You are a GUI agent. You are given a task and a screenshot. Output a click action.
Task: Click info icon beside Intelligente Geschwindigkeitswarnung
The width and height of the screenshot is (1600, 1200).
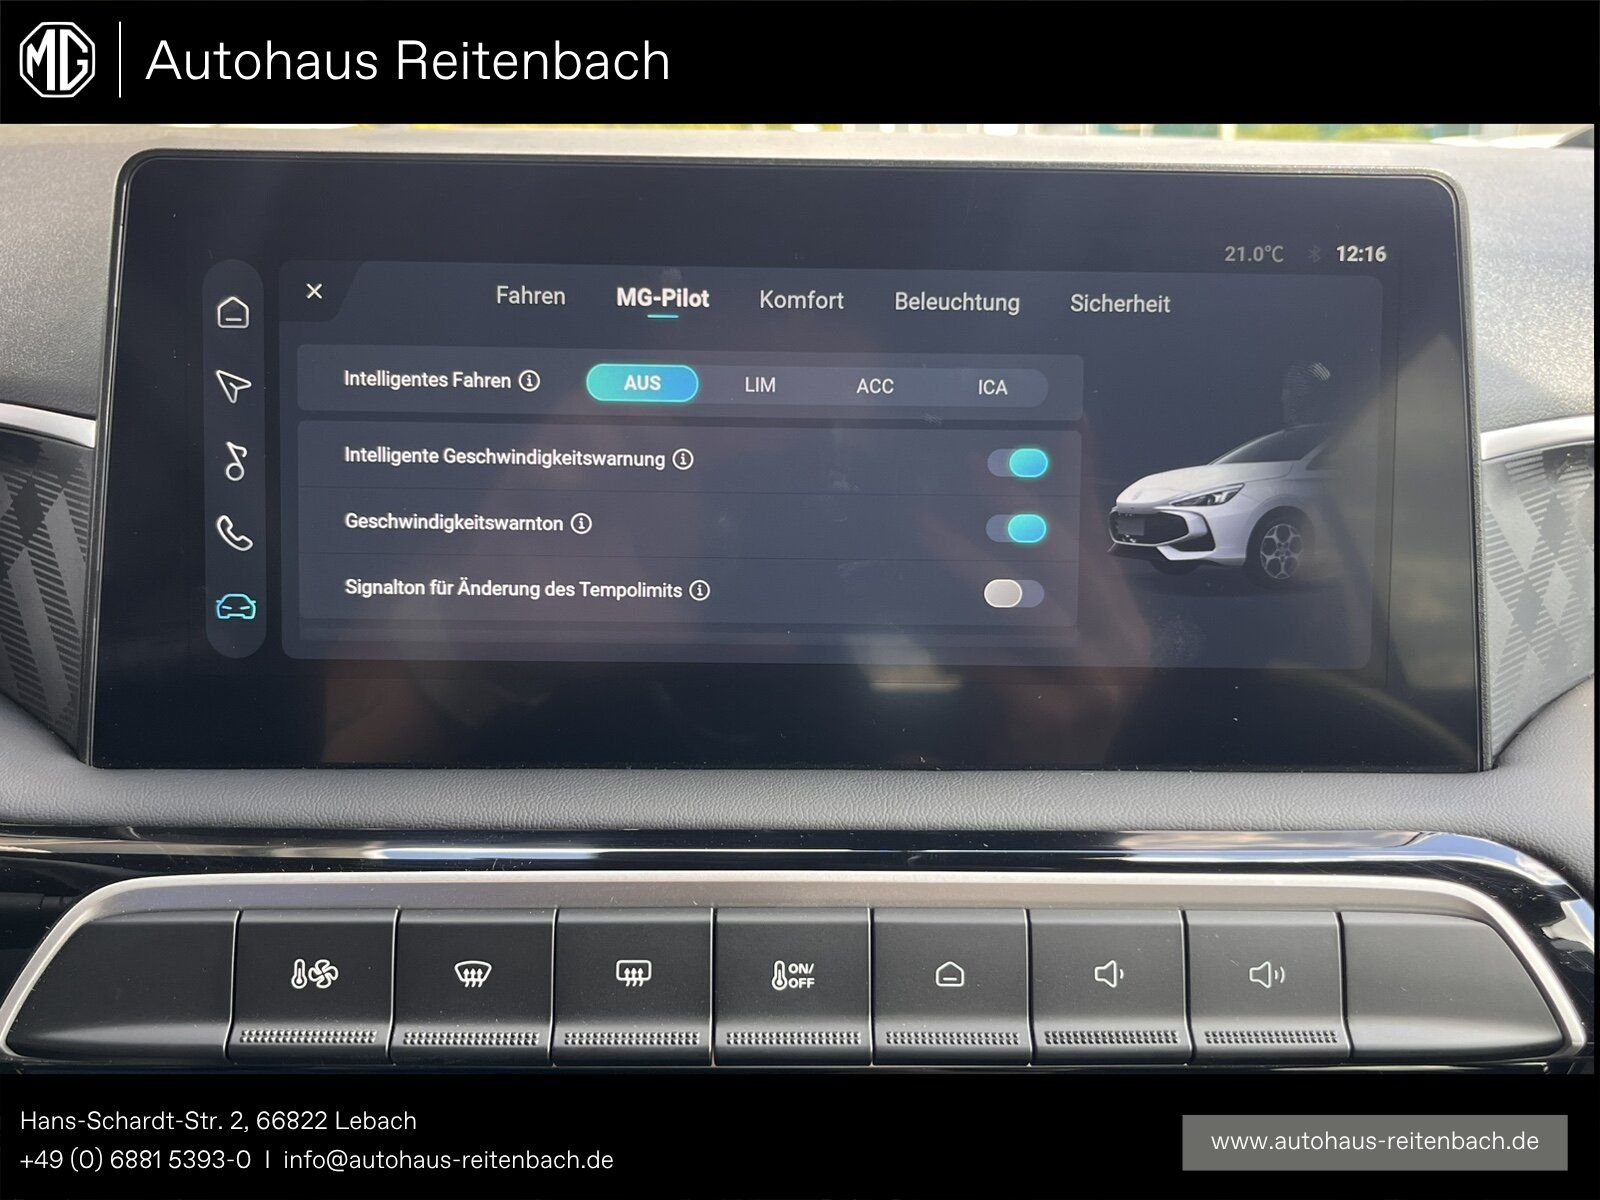683,459
